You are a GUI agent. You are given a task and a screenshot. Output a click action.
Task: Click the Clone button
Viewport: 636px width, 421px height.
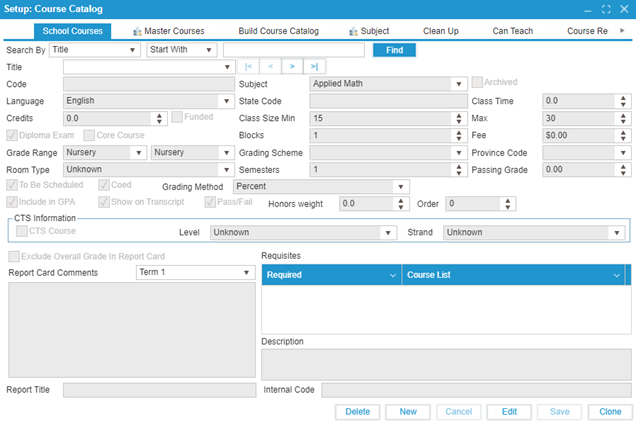pos(609,411)
